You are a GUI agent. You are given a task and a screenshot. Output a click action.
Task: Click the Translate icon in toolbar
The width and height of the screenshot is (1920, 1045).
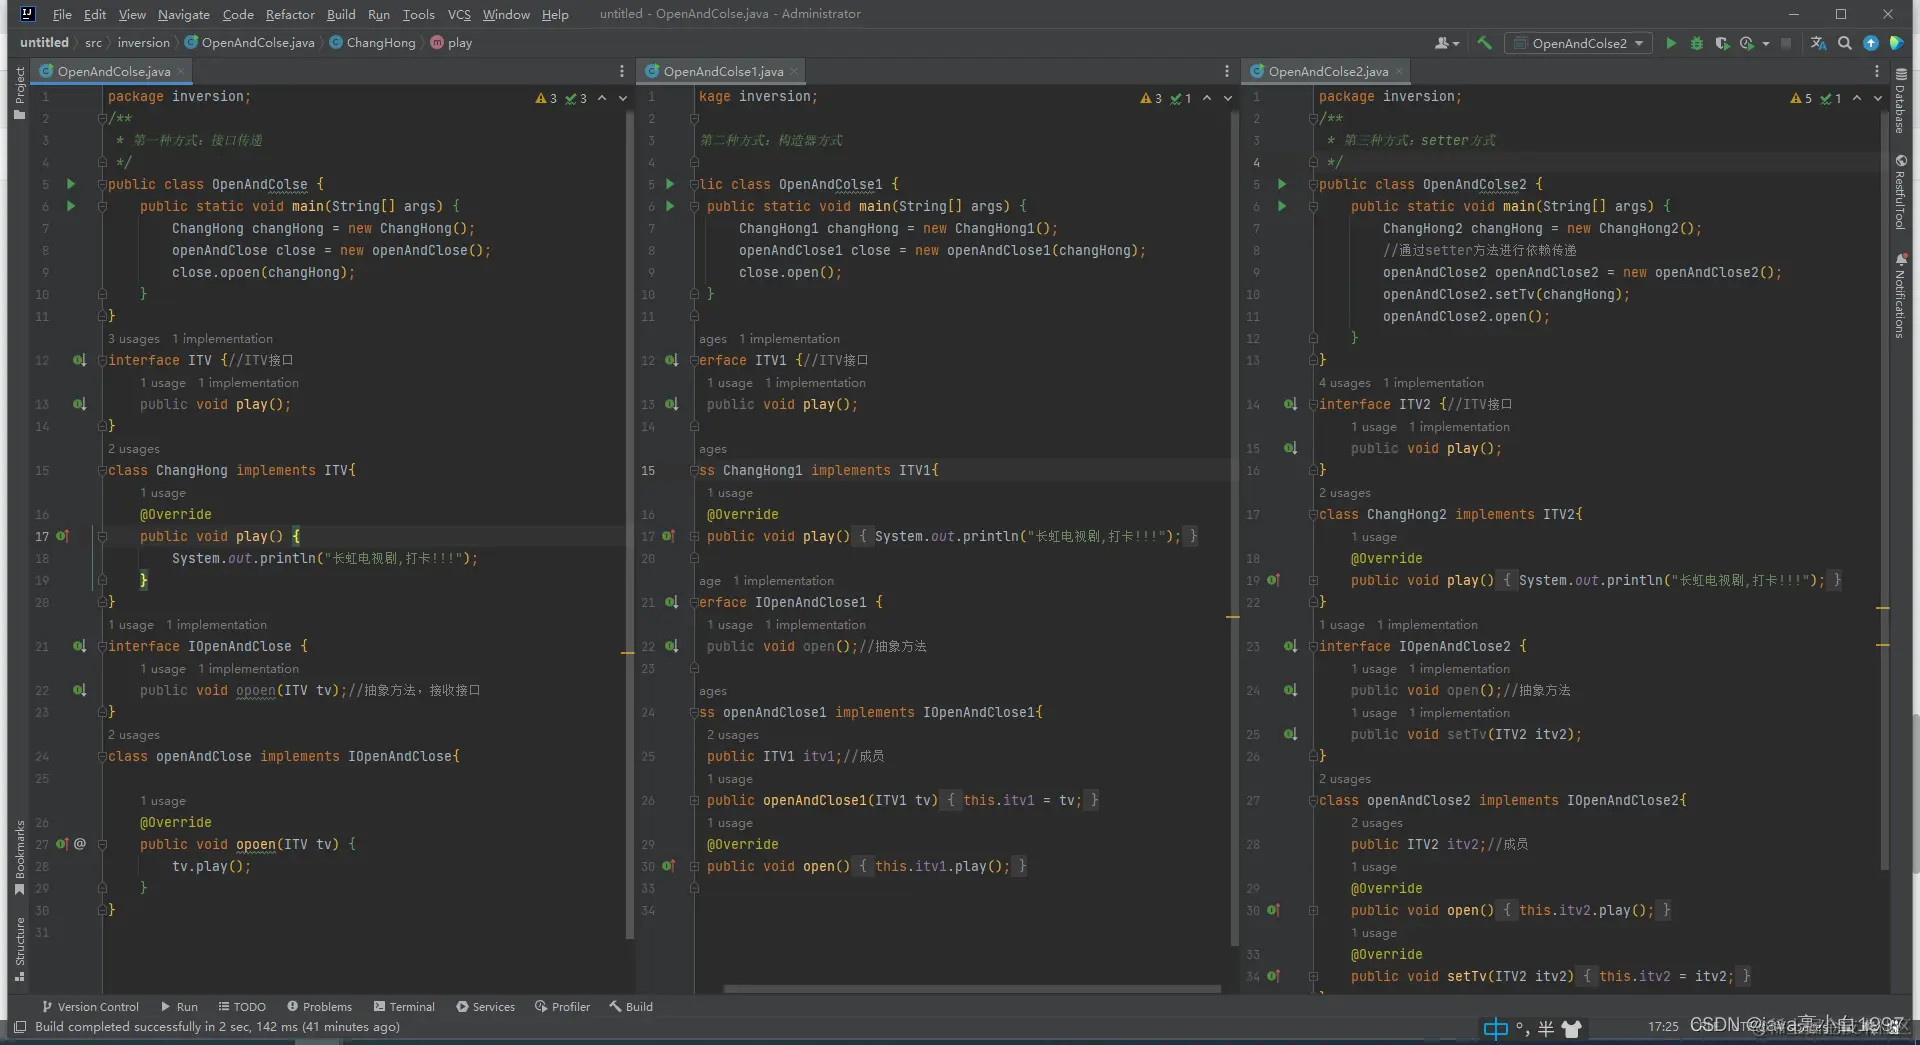pos(1818,43)
